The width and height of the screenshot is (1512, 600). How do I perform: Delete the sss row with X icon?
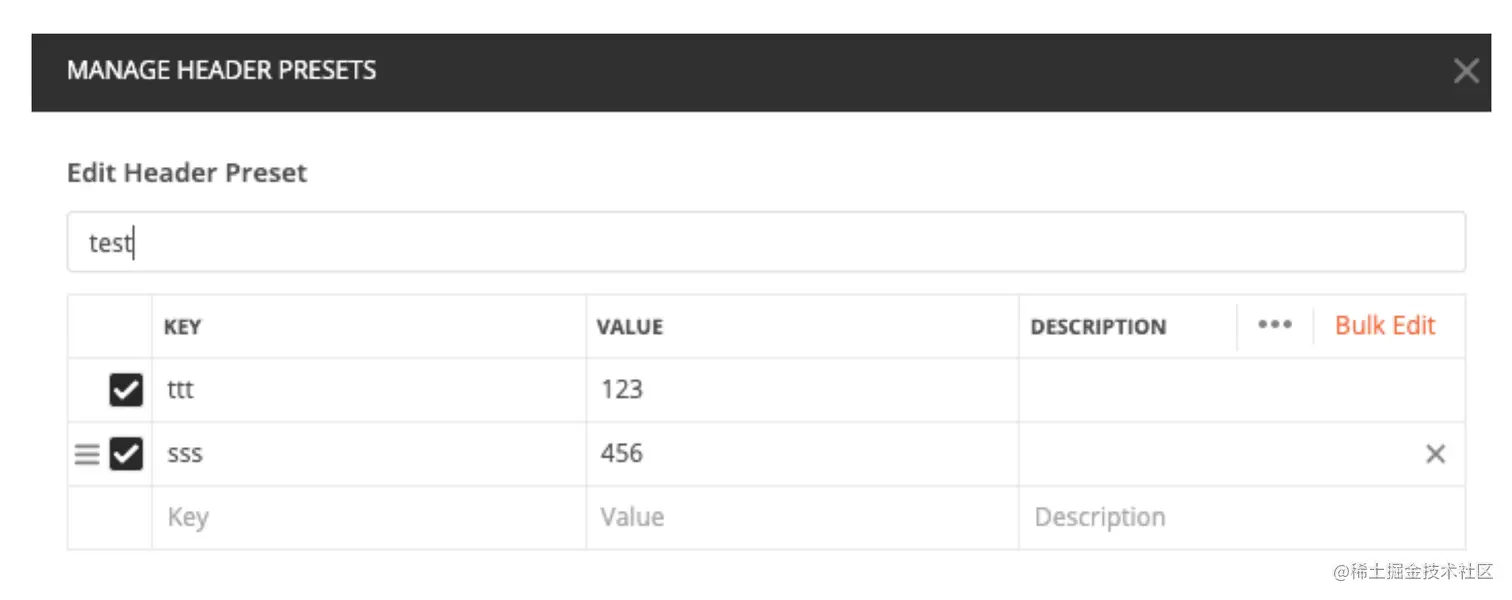[1435, 454]
